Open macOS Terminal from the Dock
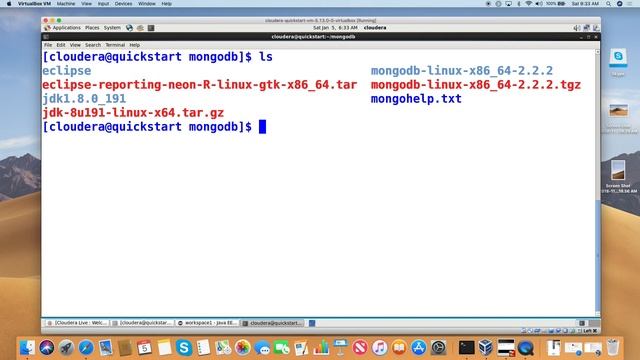The width and height of the screenshot is (640, 360). [466, 348]
